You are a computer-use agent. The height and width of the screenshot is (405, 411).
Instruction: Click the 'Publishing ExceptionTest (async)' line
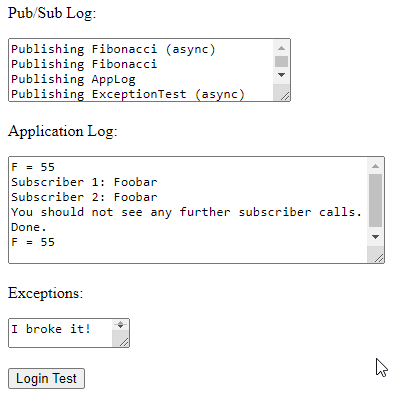(x=128, y=94)
